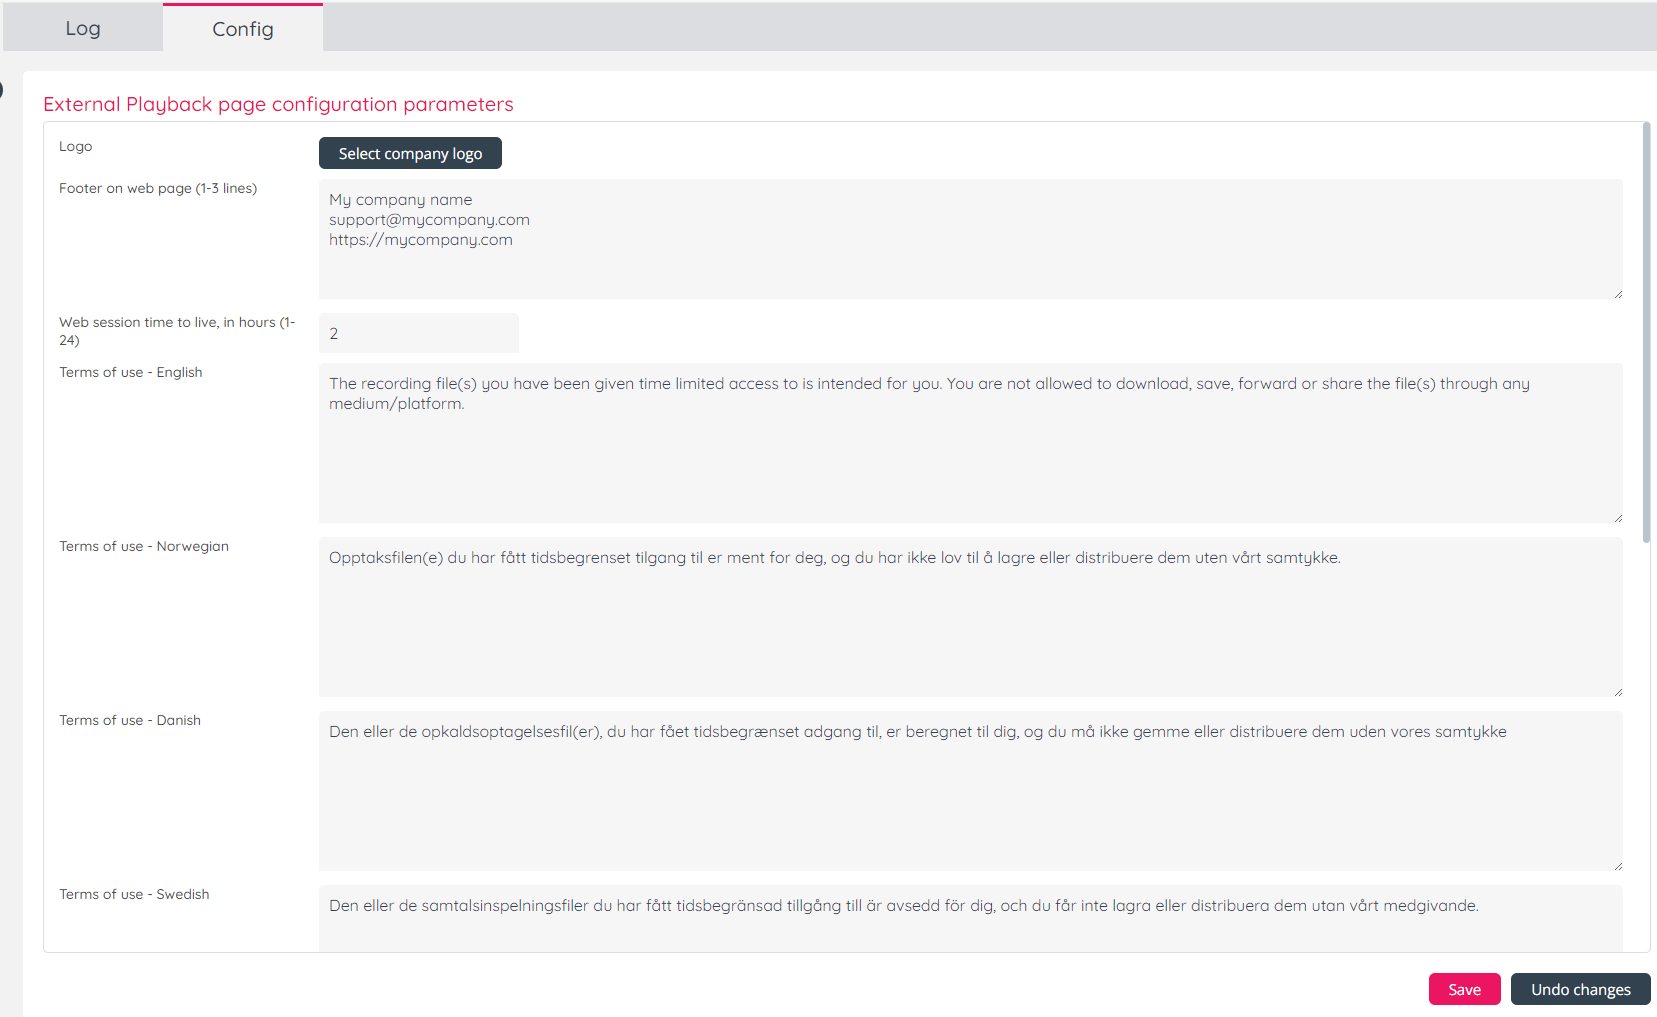
Task: Switch to the Log tab
Action: coord(83,28)
